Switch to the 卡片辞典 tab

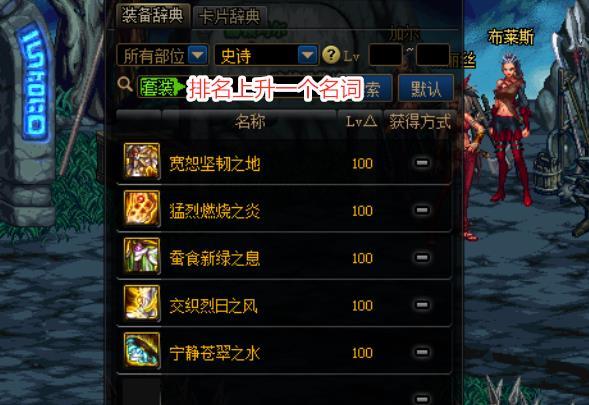coord(230,17)
